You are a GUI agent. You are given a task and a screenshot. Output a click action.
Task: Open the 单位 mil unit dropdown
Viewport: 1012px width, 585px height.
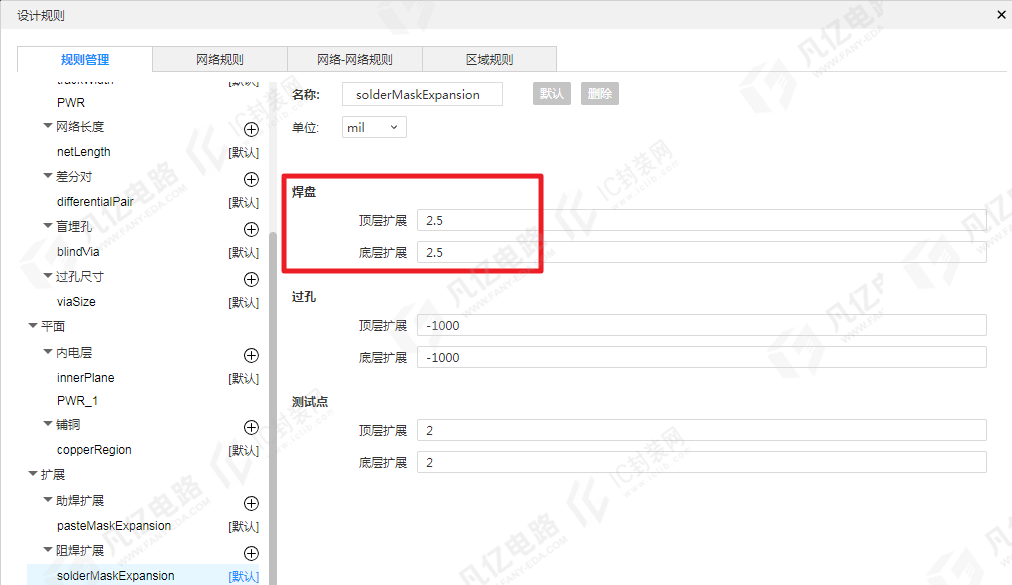pyautogui.click(x=374, y=127)
